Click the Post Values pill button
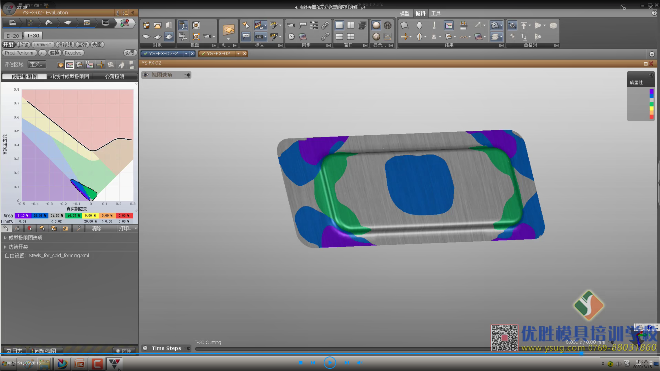Screen dimensions: 660x371 point(19,53)
